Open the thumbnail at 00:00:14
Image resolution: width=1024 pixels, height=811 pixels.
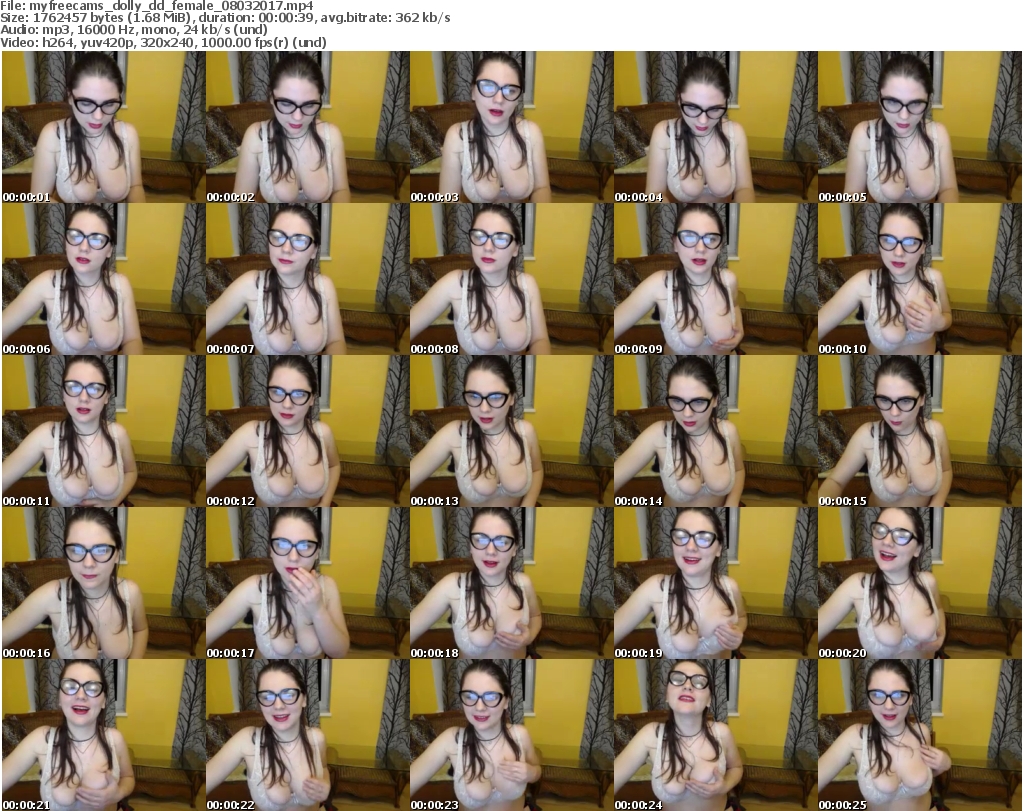tap(716, 431)
